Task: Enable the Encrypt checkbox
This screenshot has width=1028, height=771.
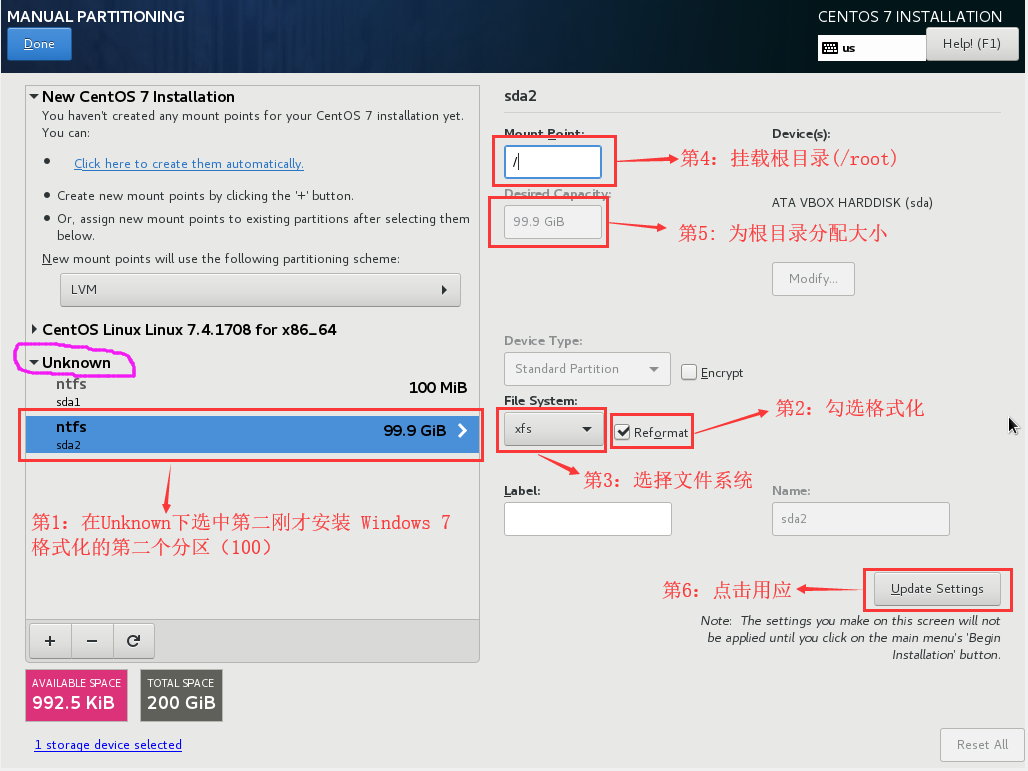Action: (x=688, y=372)
